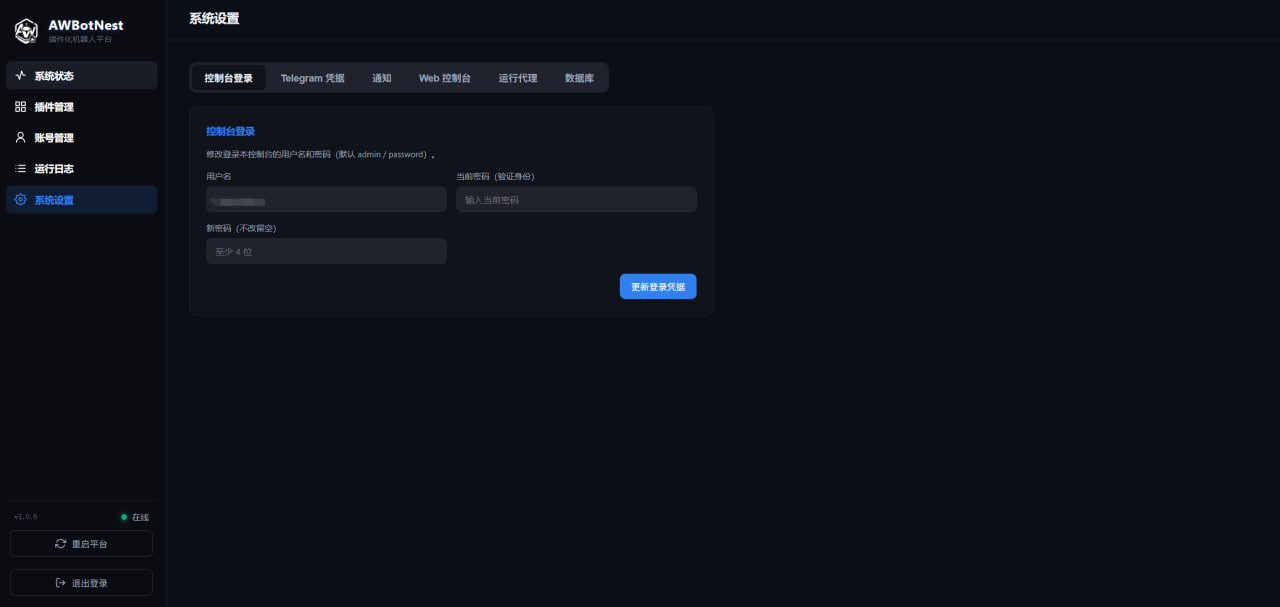Click the green 在线 status indicator
Screen dimensions: 1280x607
pyautogui.click(x=124, y=517)
